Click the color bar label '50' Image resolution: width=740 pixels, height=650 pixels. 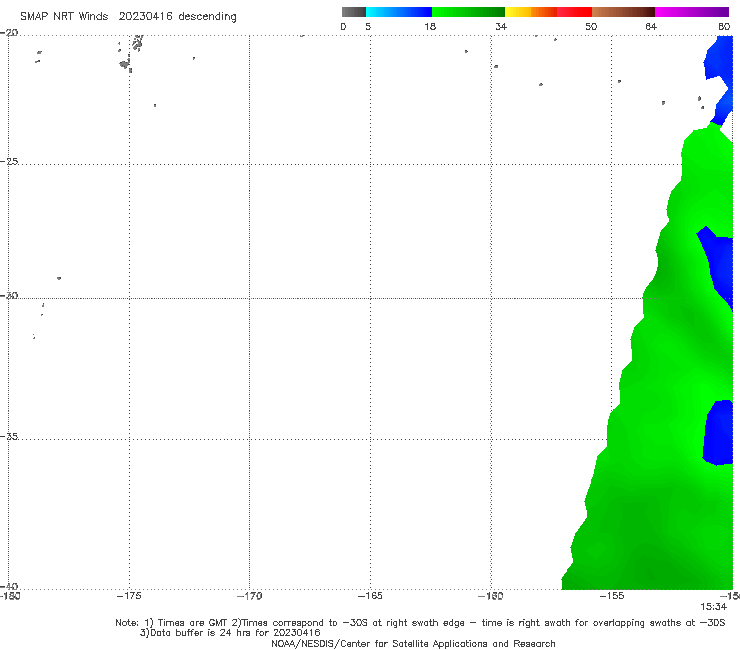point(591,26)
